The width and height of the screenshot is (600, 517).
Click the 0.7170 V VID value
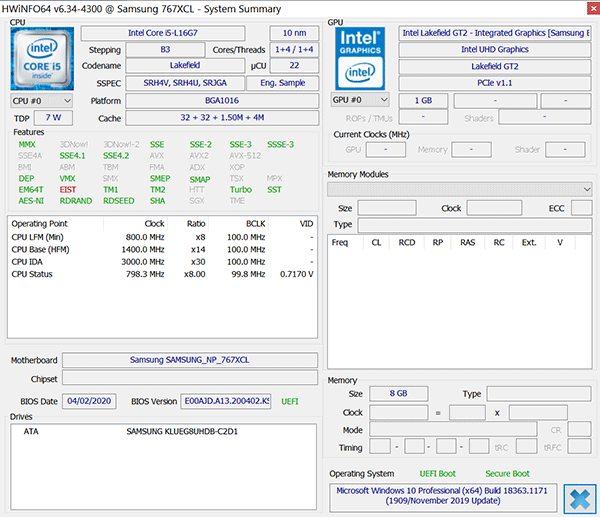click(x=297, y=274)
